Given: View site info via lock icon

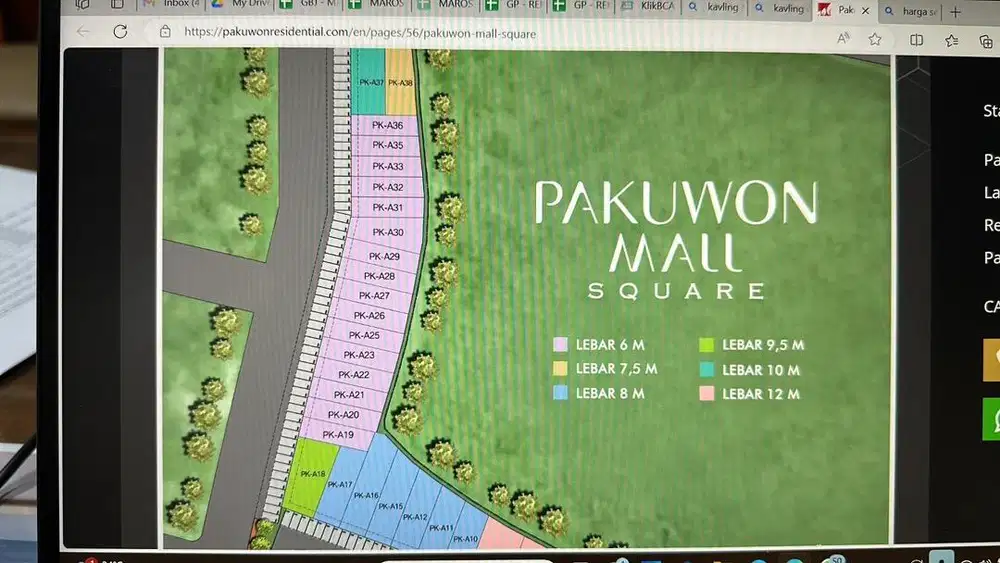Looking at the screenshot, I should pyautogui.click(x=165, y=31).
